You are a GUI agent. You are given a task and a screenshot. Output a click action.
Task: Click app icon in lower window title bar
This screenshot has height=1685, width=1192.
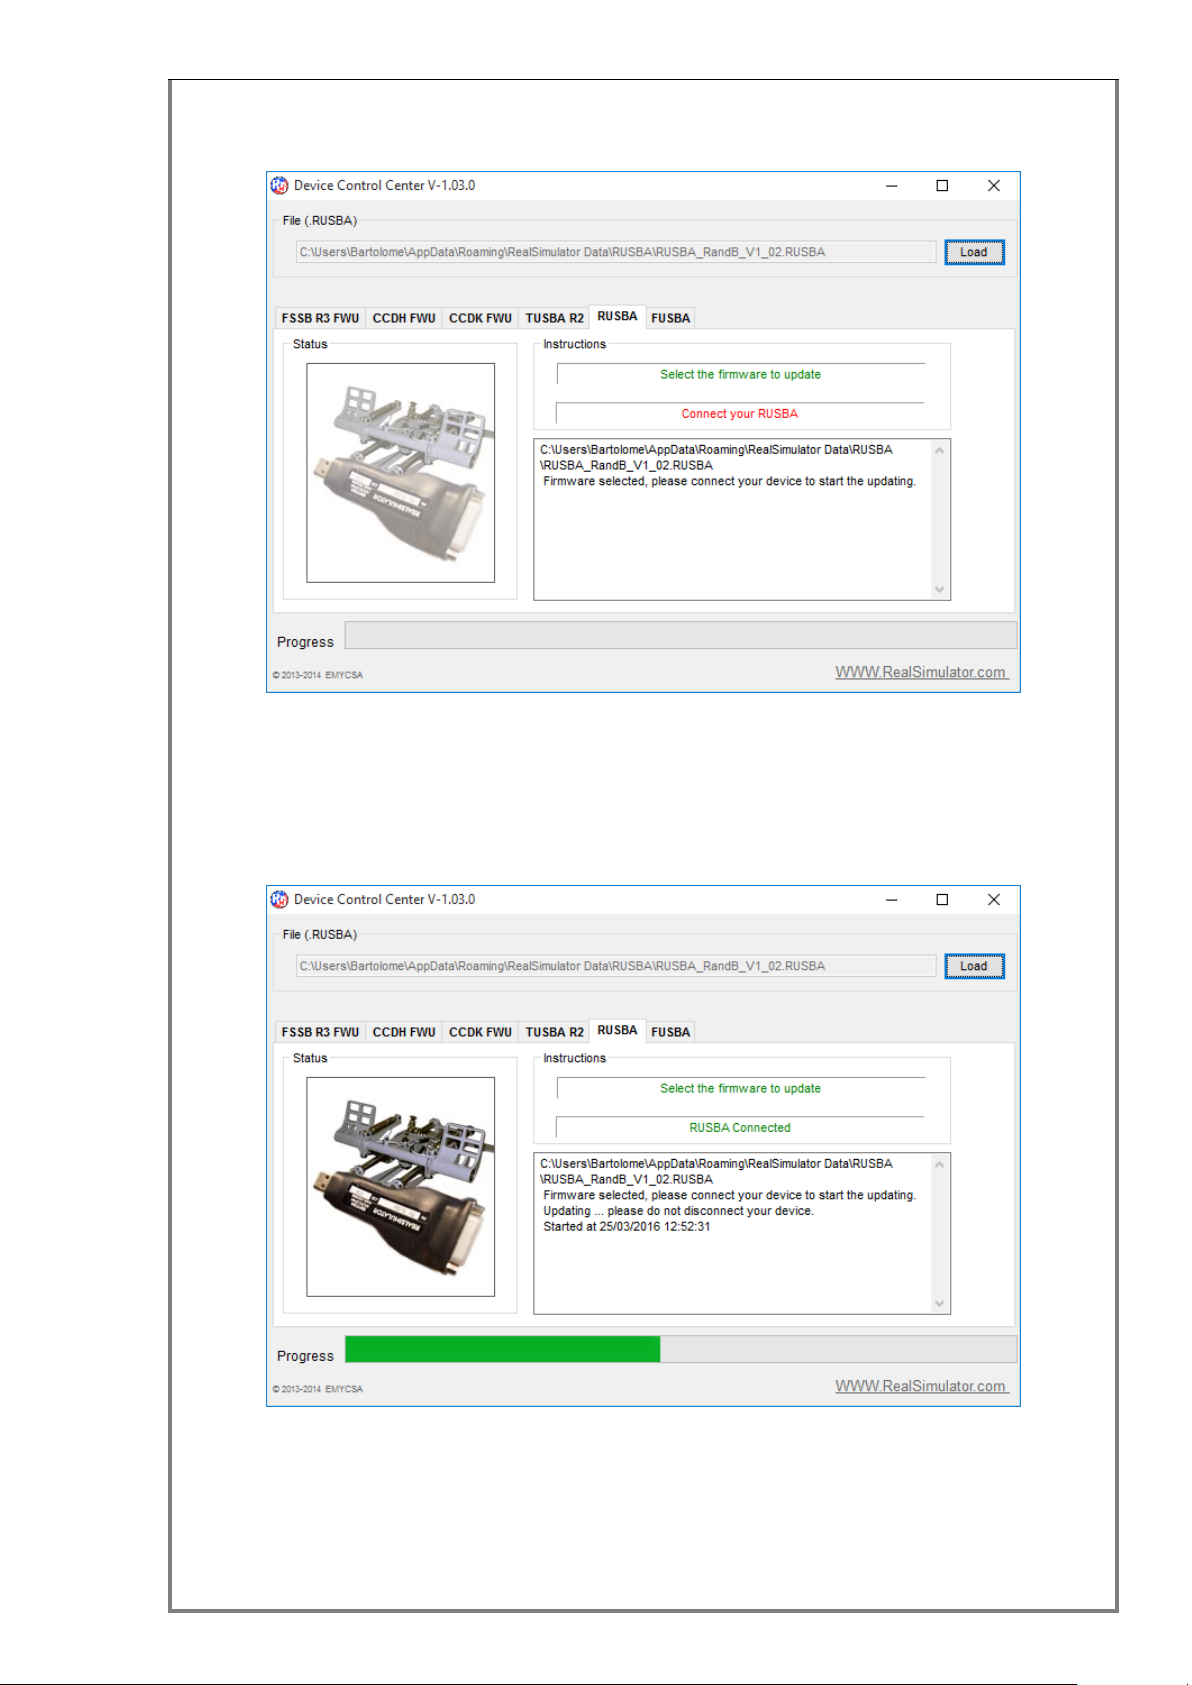pos(280,899)
